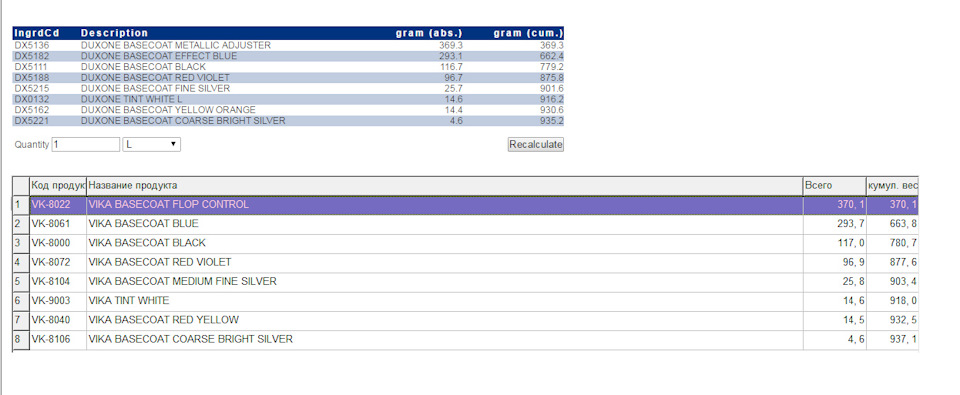The image size is (960, 395).
Task: Click the 916.2 cumulative gram value
Action: point(551,99)
